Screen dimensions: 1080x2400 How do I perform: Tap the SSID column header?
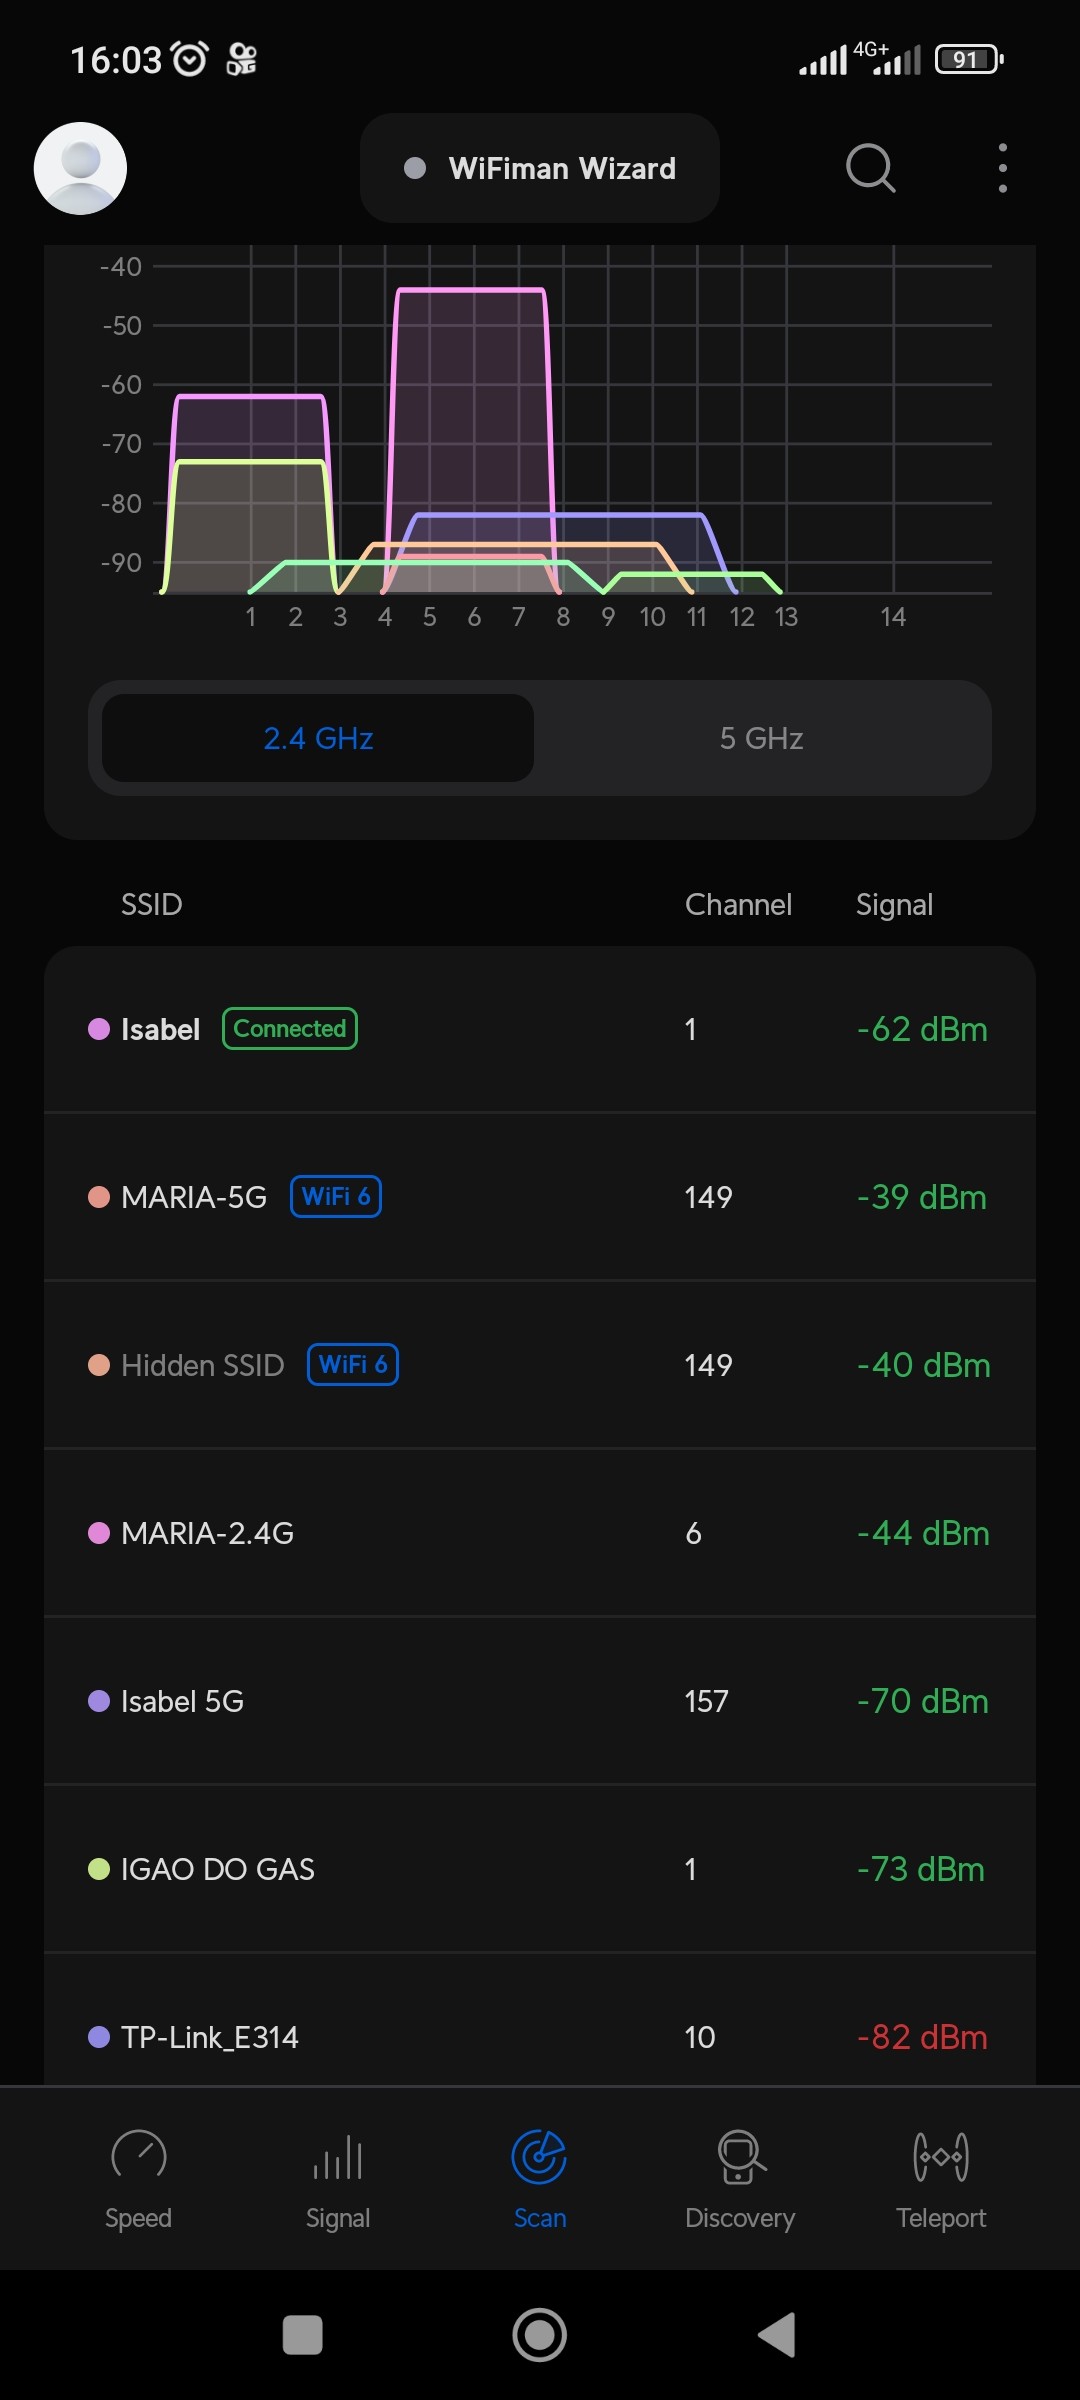[152, 905]
